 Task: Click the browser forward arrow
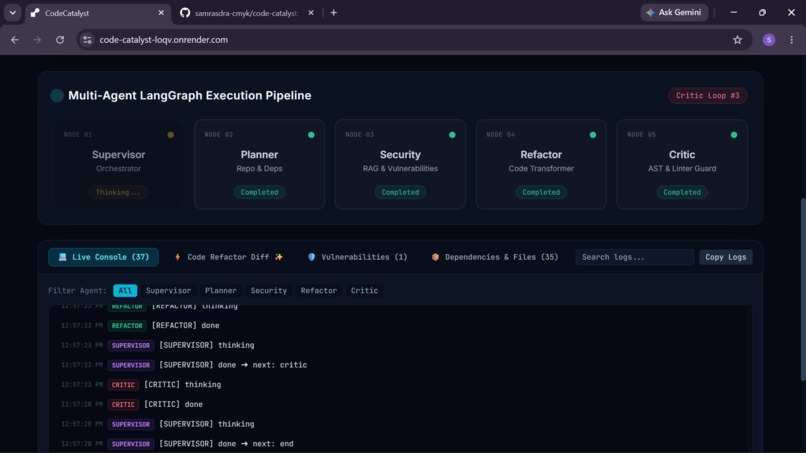(37, 40)
